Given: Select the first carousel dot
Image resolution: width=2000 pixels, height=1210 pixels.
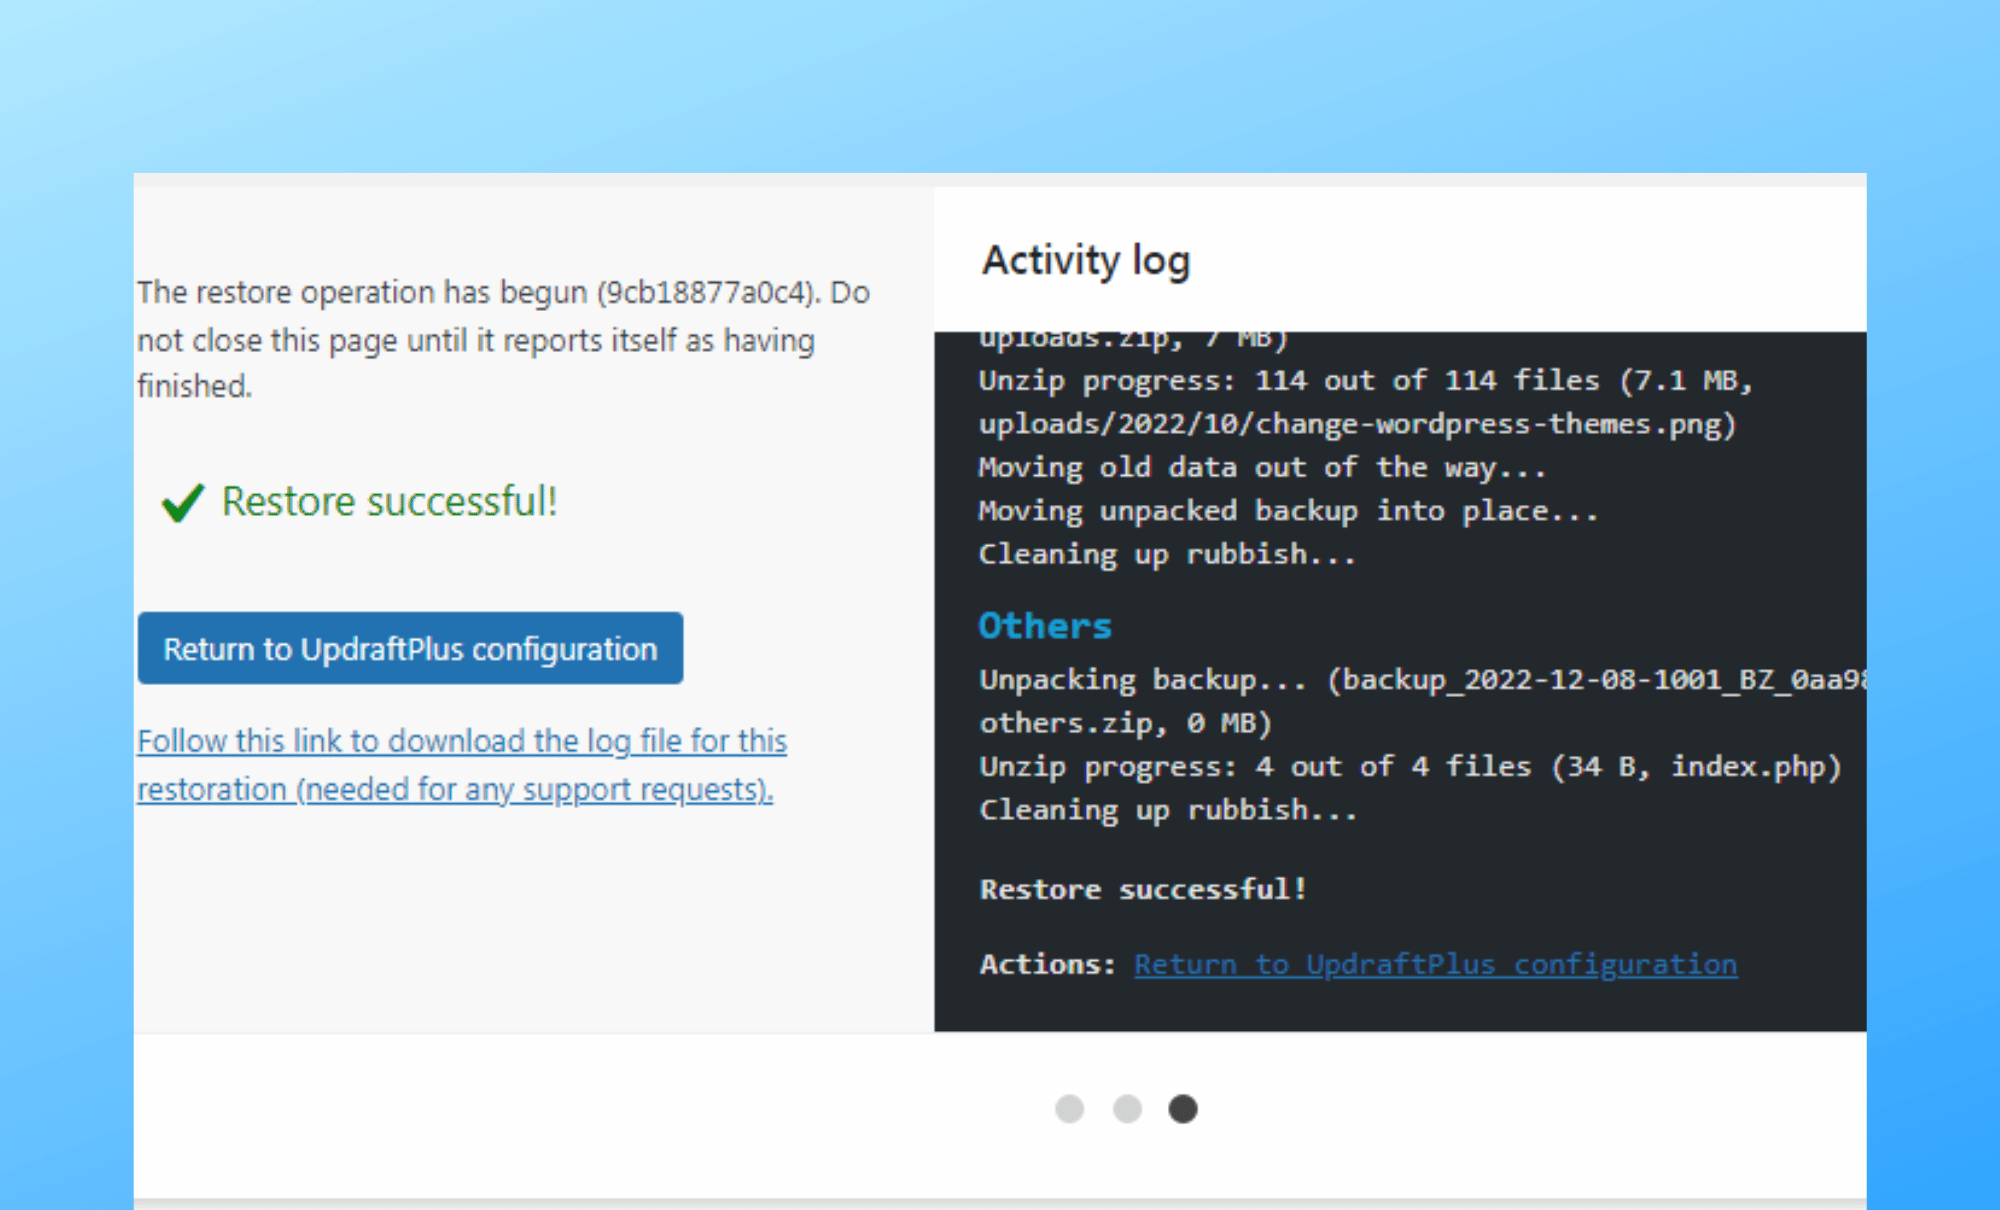Looking at the screenshot, I should click(1069, 1109).
